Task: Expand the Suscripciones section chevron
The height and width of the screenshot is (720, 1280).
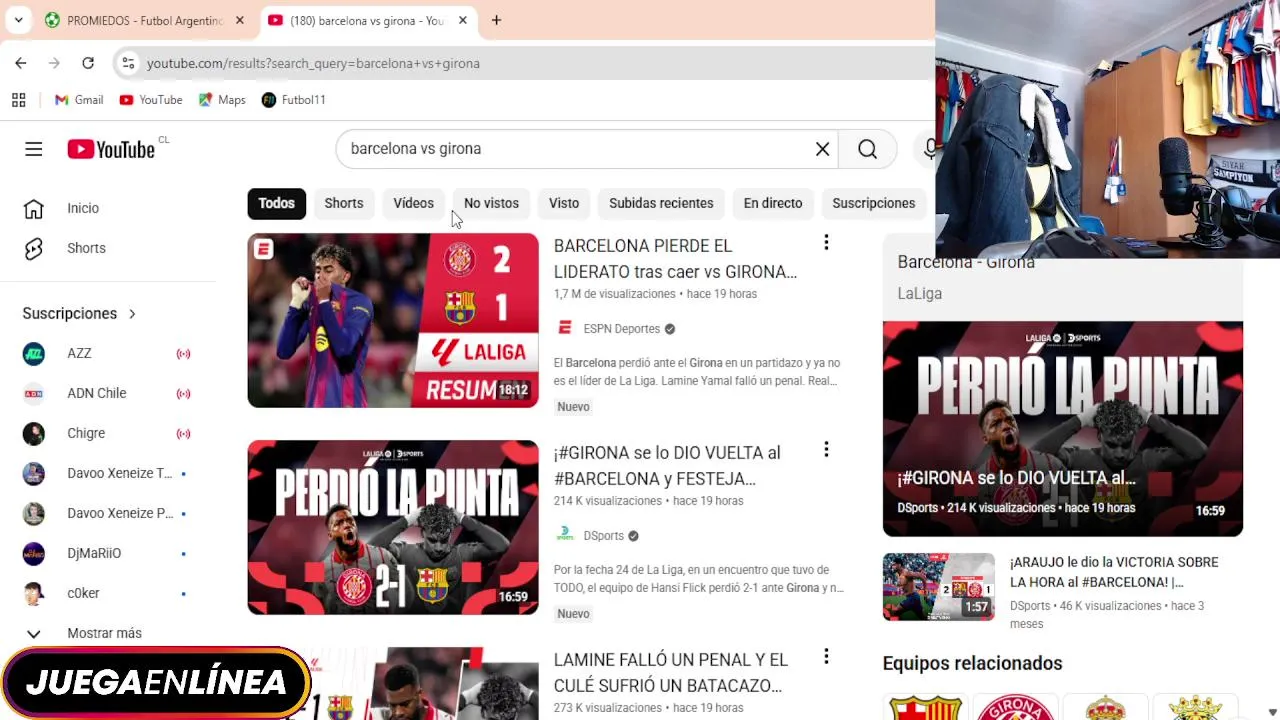Action: coord(132,314)
